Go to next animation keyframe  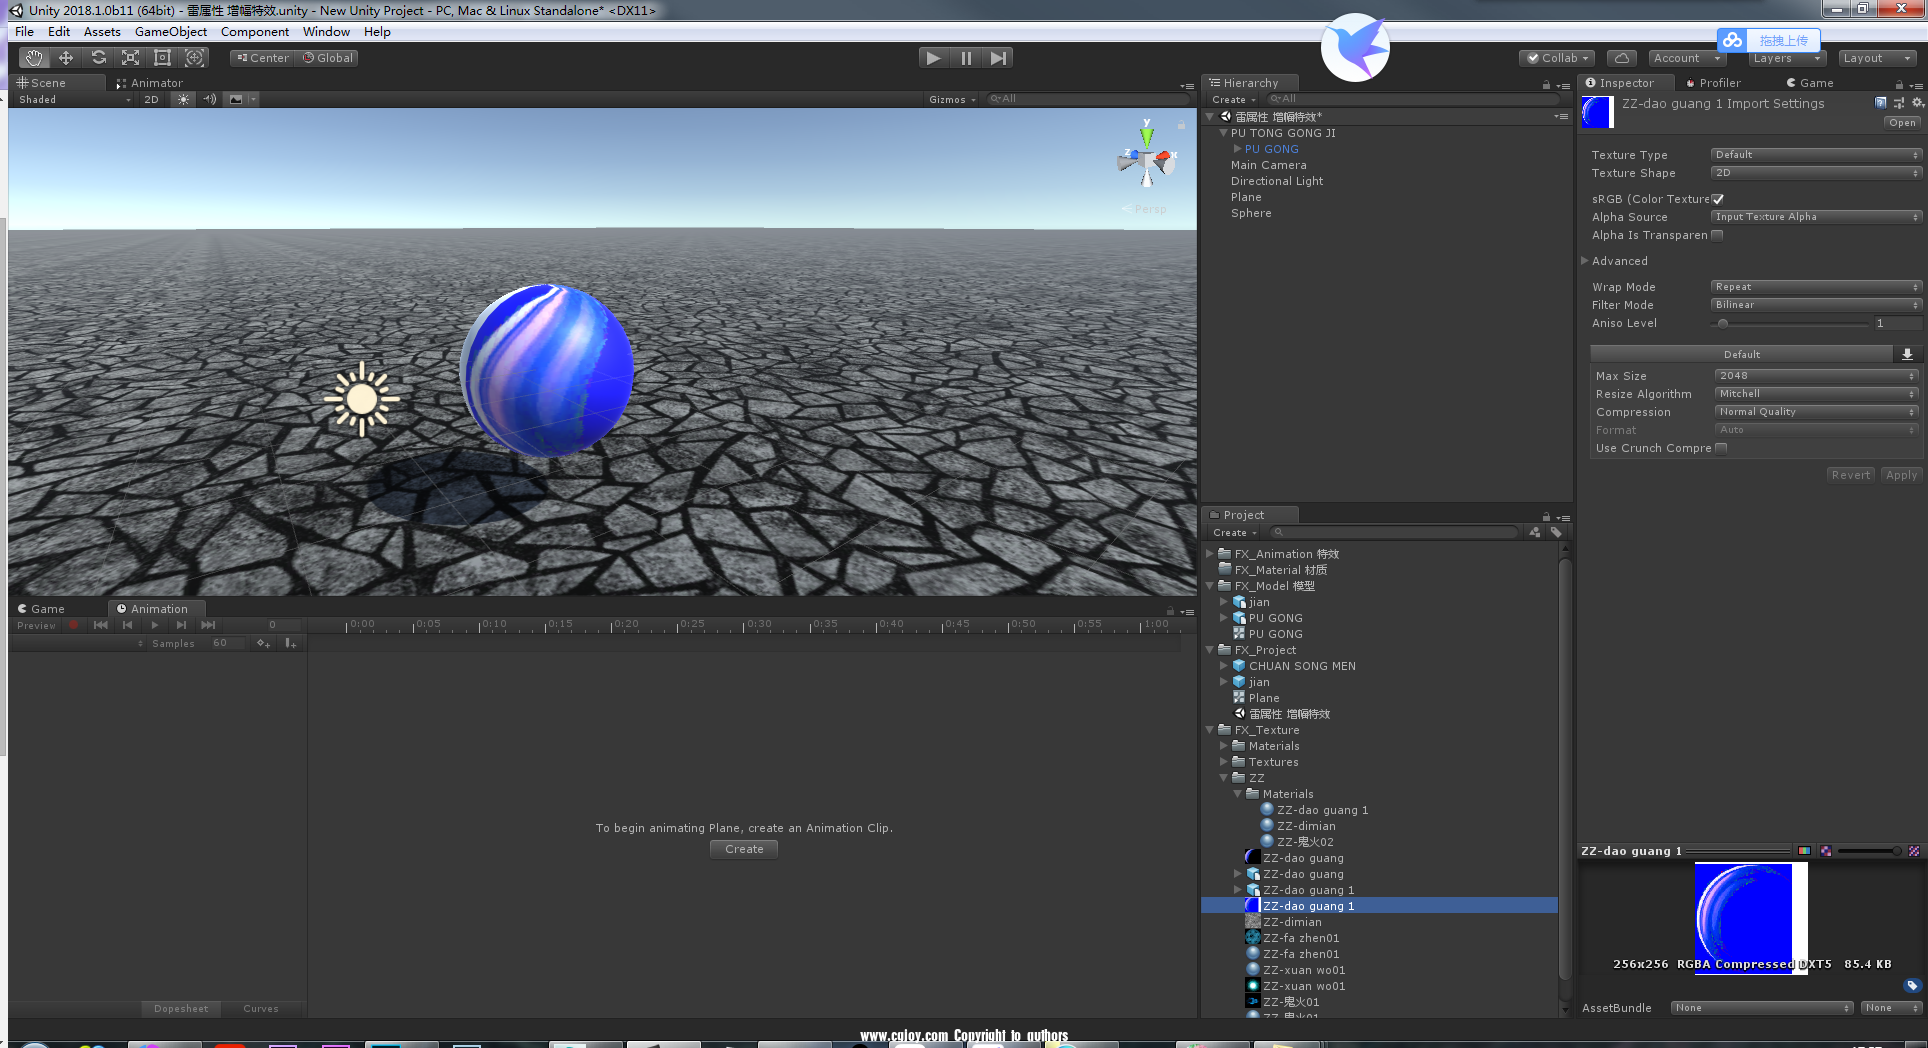tap(181, 625)
